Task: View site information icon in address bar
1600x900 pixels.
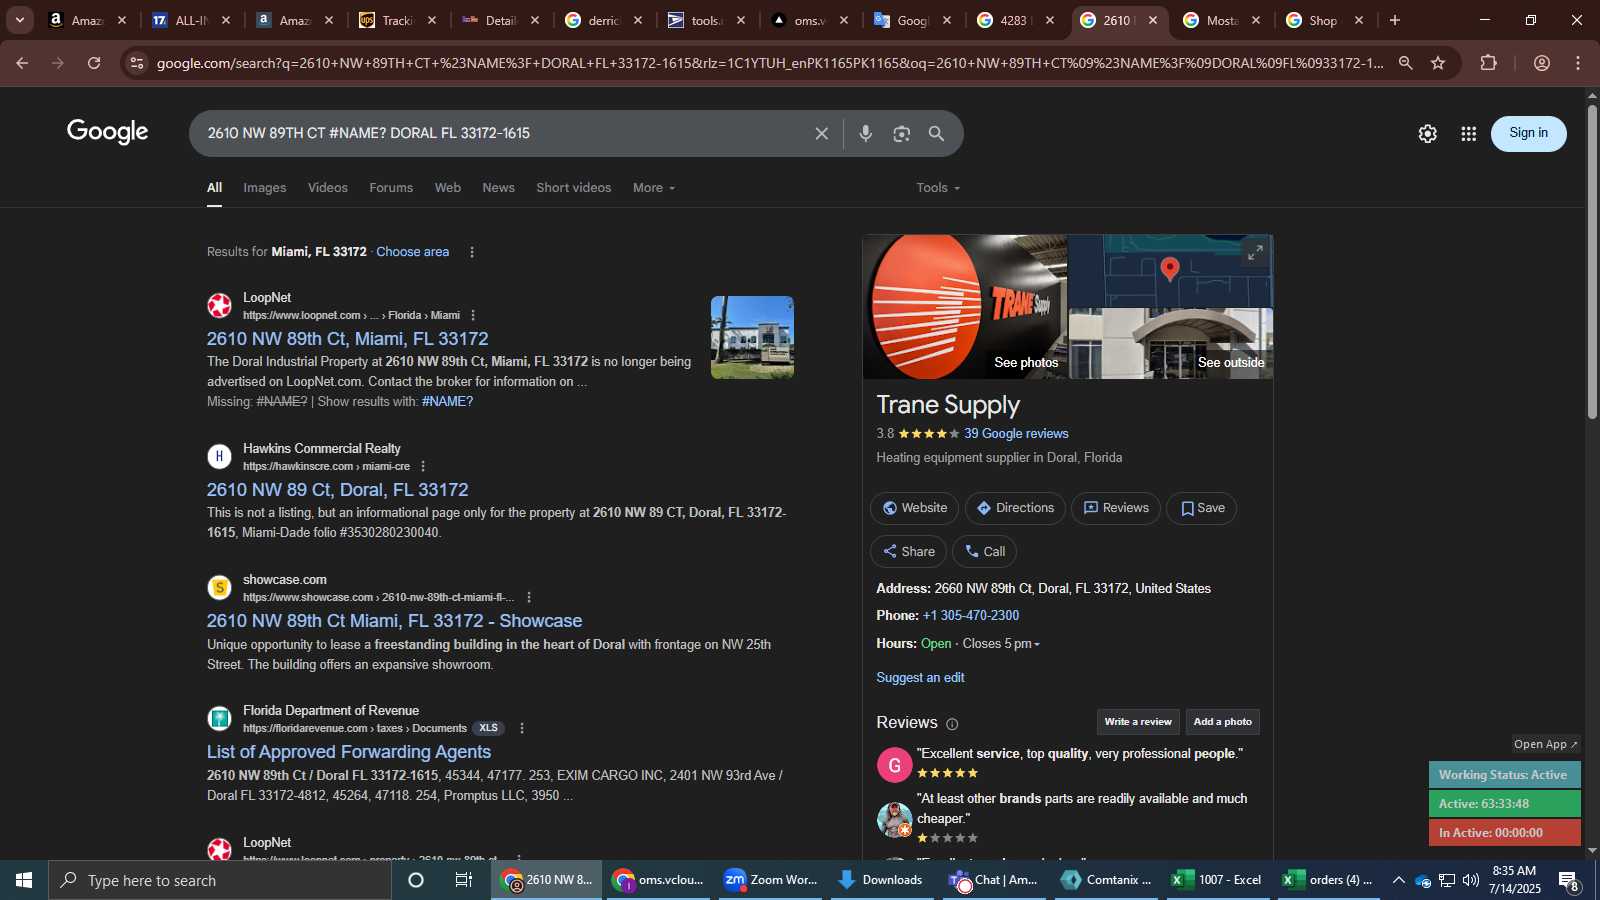Action: 137,63
